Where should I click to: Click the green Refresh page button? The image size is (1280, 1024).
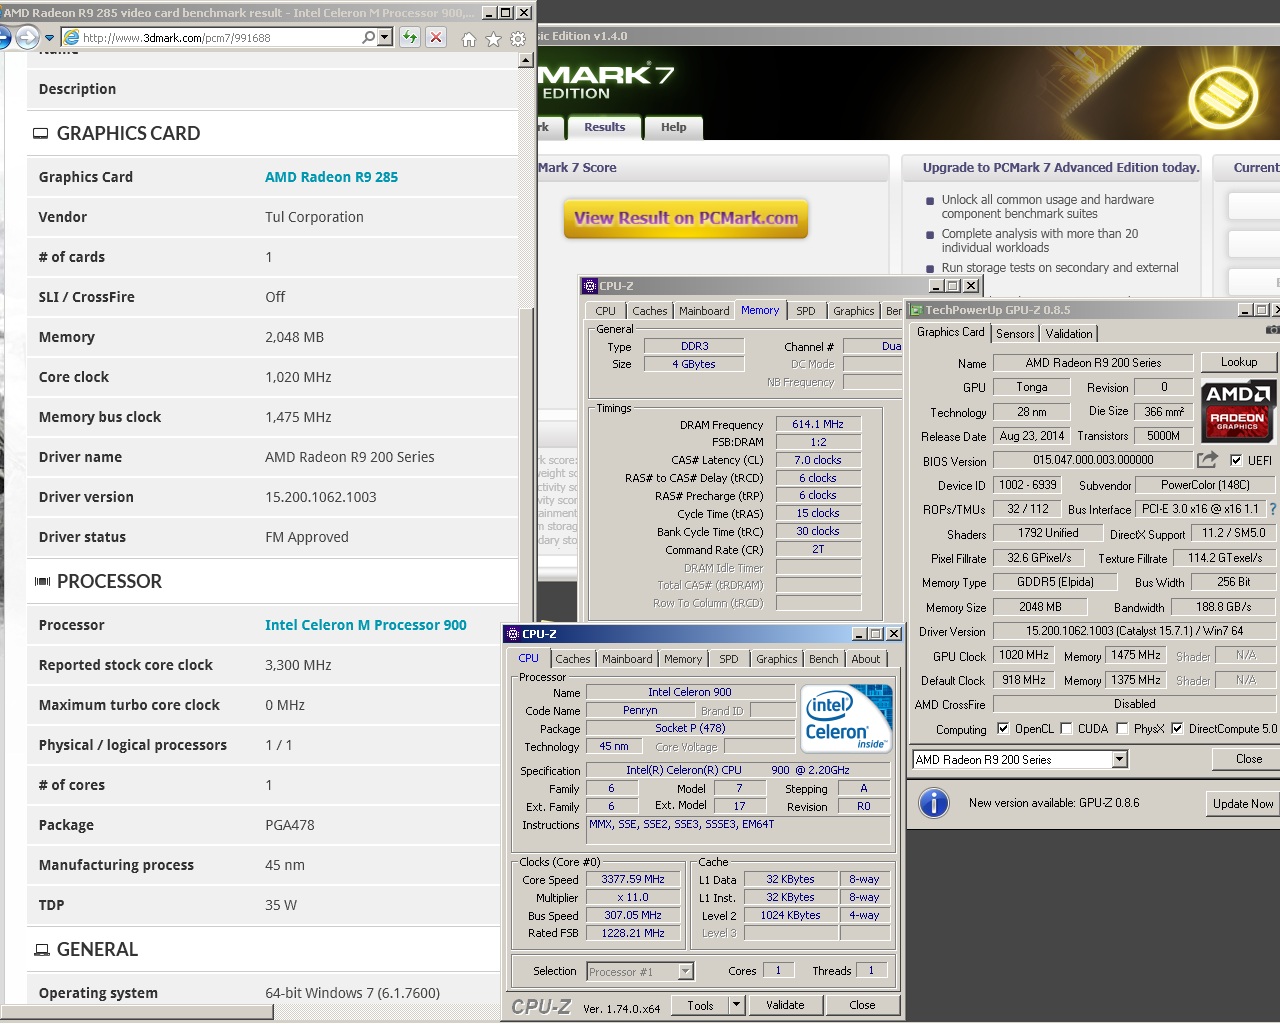click(410, 37)
